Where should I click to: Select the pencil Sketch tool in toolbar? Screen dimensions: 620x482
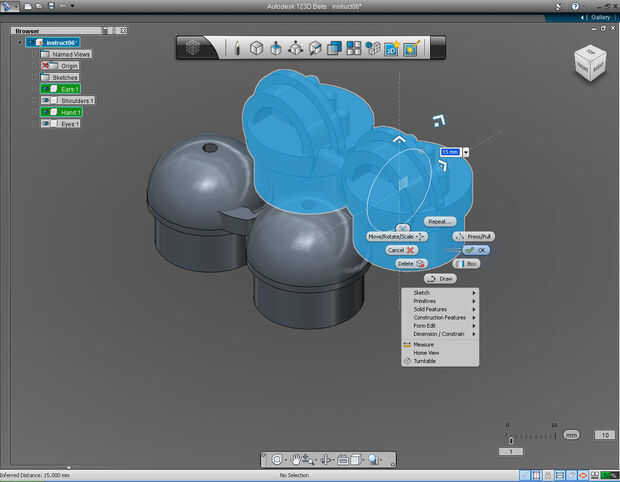coord(237,48)
